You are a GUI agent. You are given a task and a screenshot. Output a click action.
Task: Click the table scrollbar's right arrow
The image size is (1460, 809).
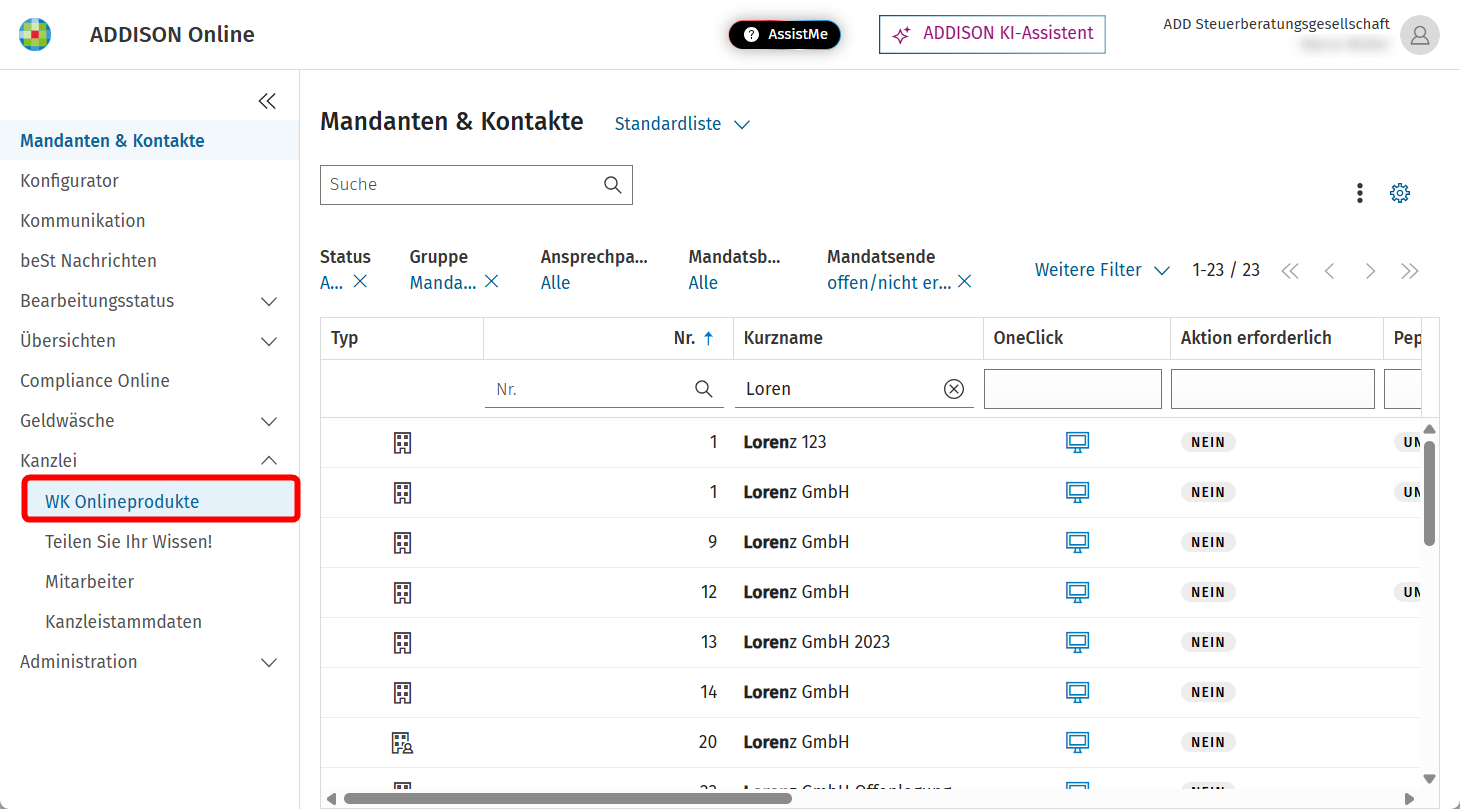point(1410,798)
